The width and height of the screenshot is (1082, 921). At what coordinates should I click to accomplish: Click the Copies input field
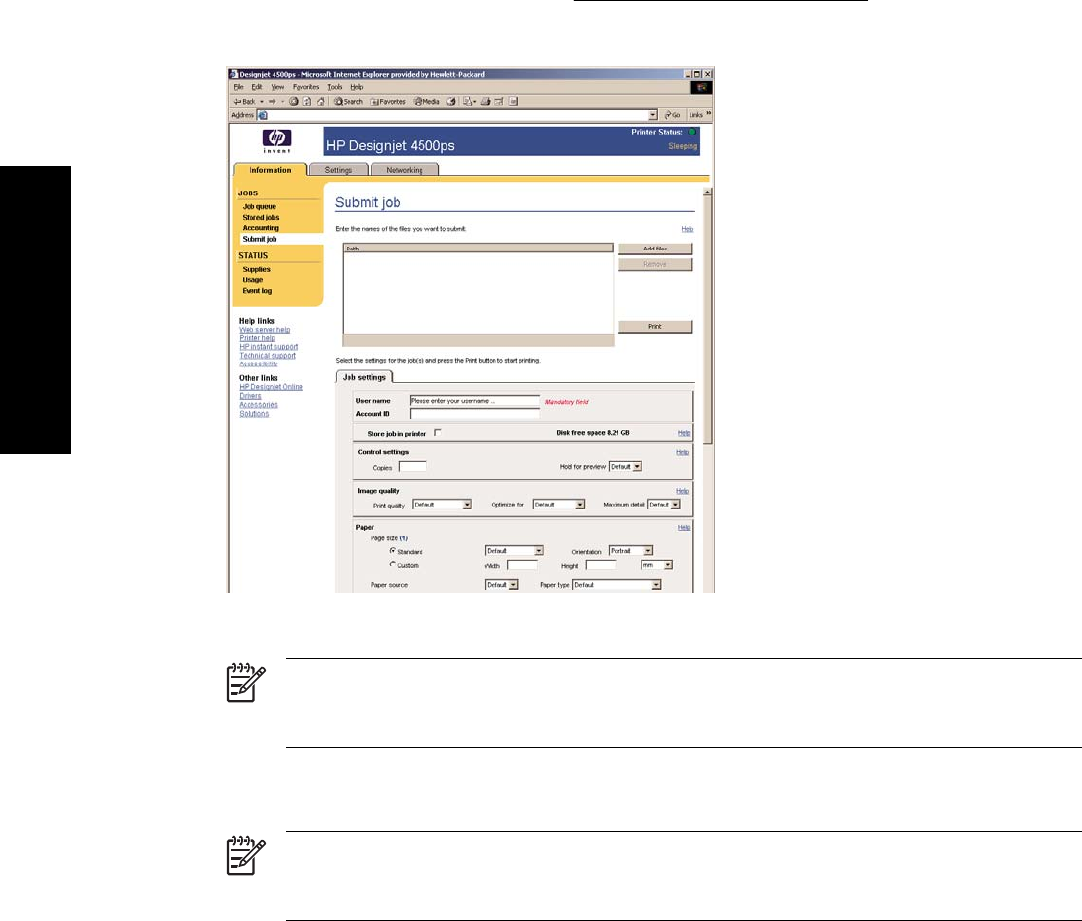pos(413,466)
